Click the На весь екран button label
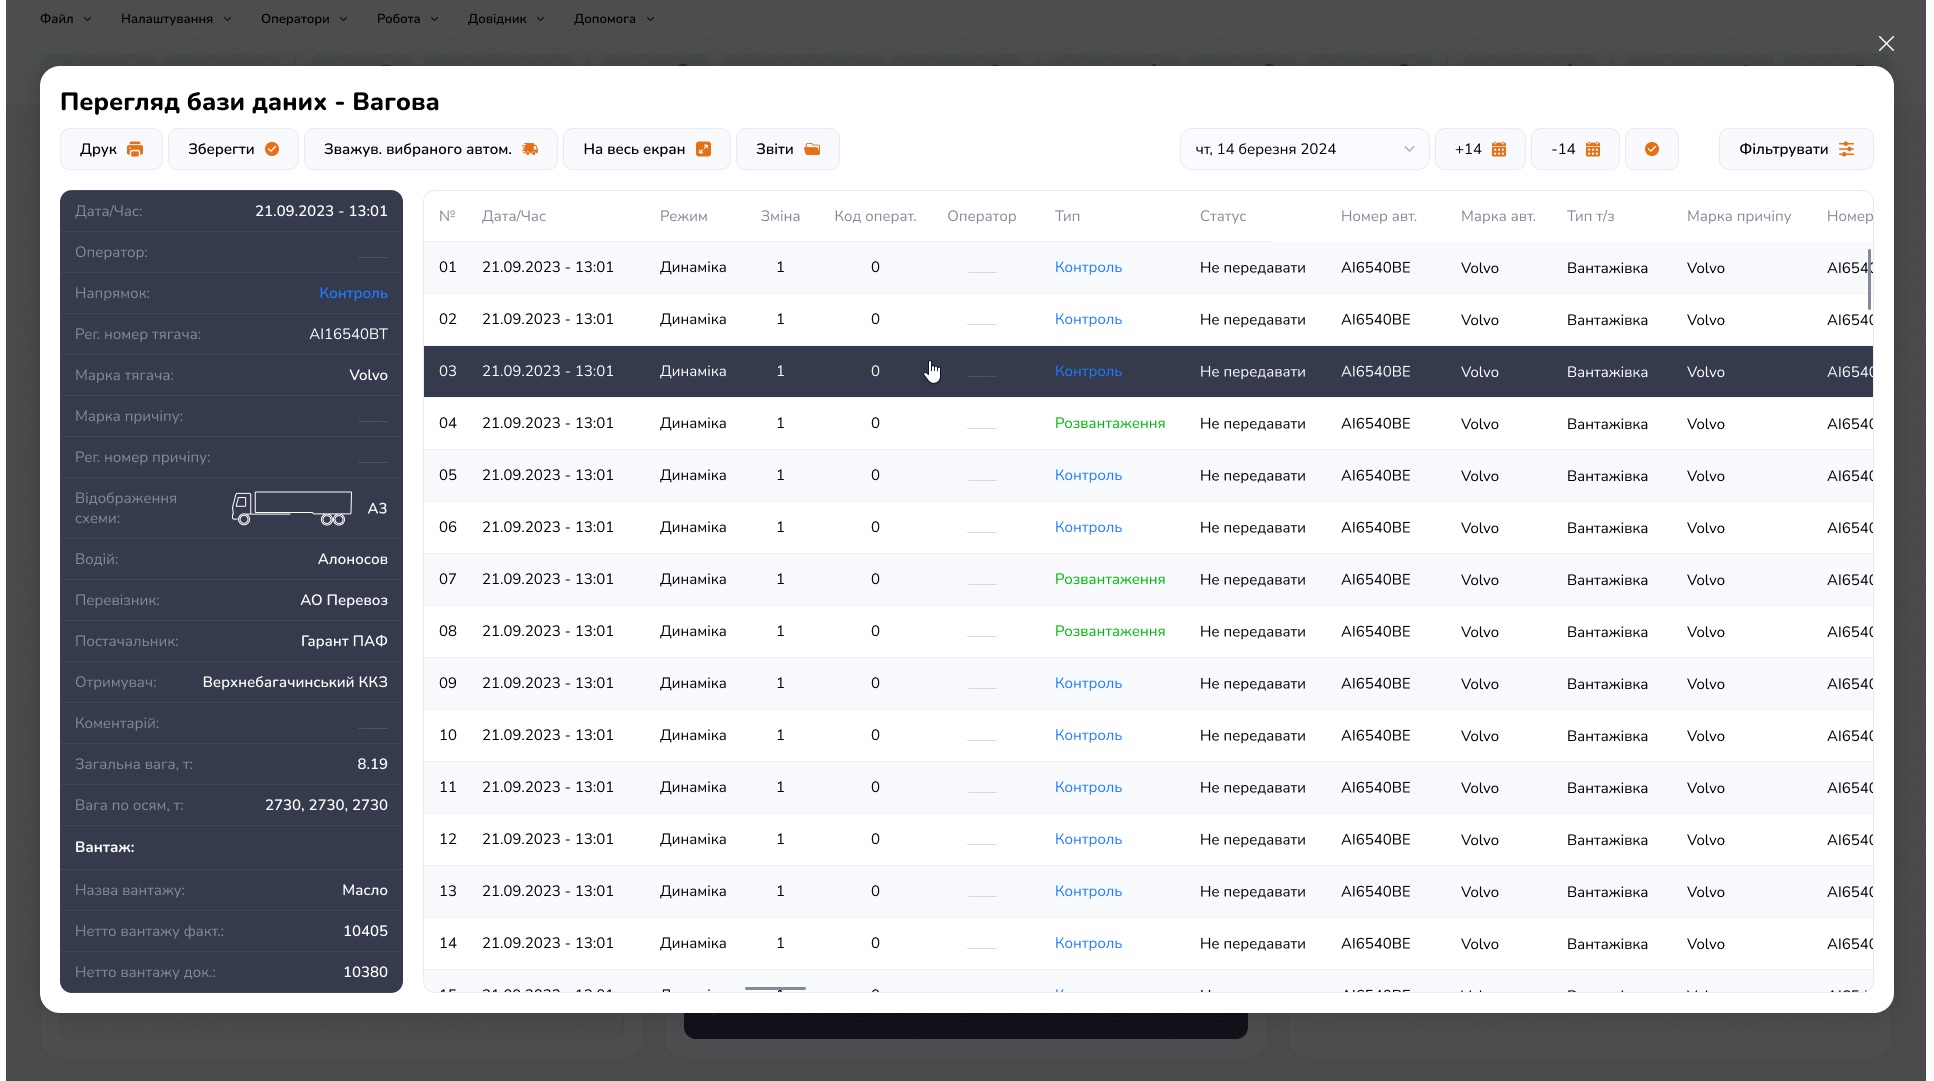 [x=634, y=149]
